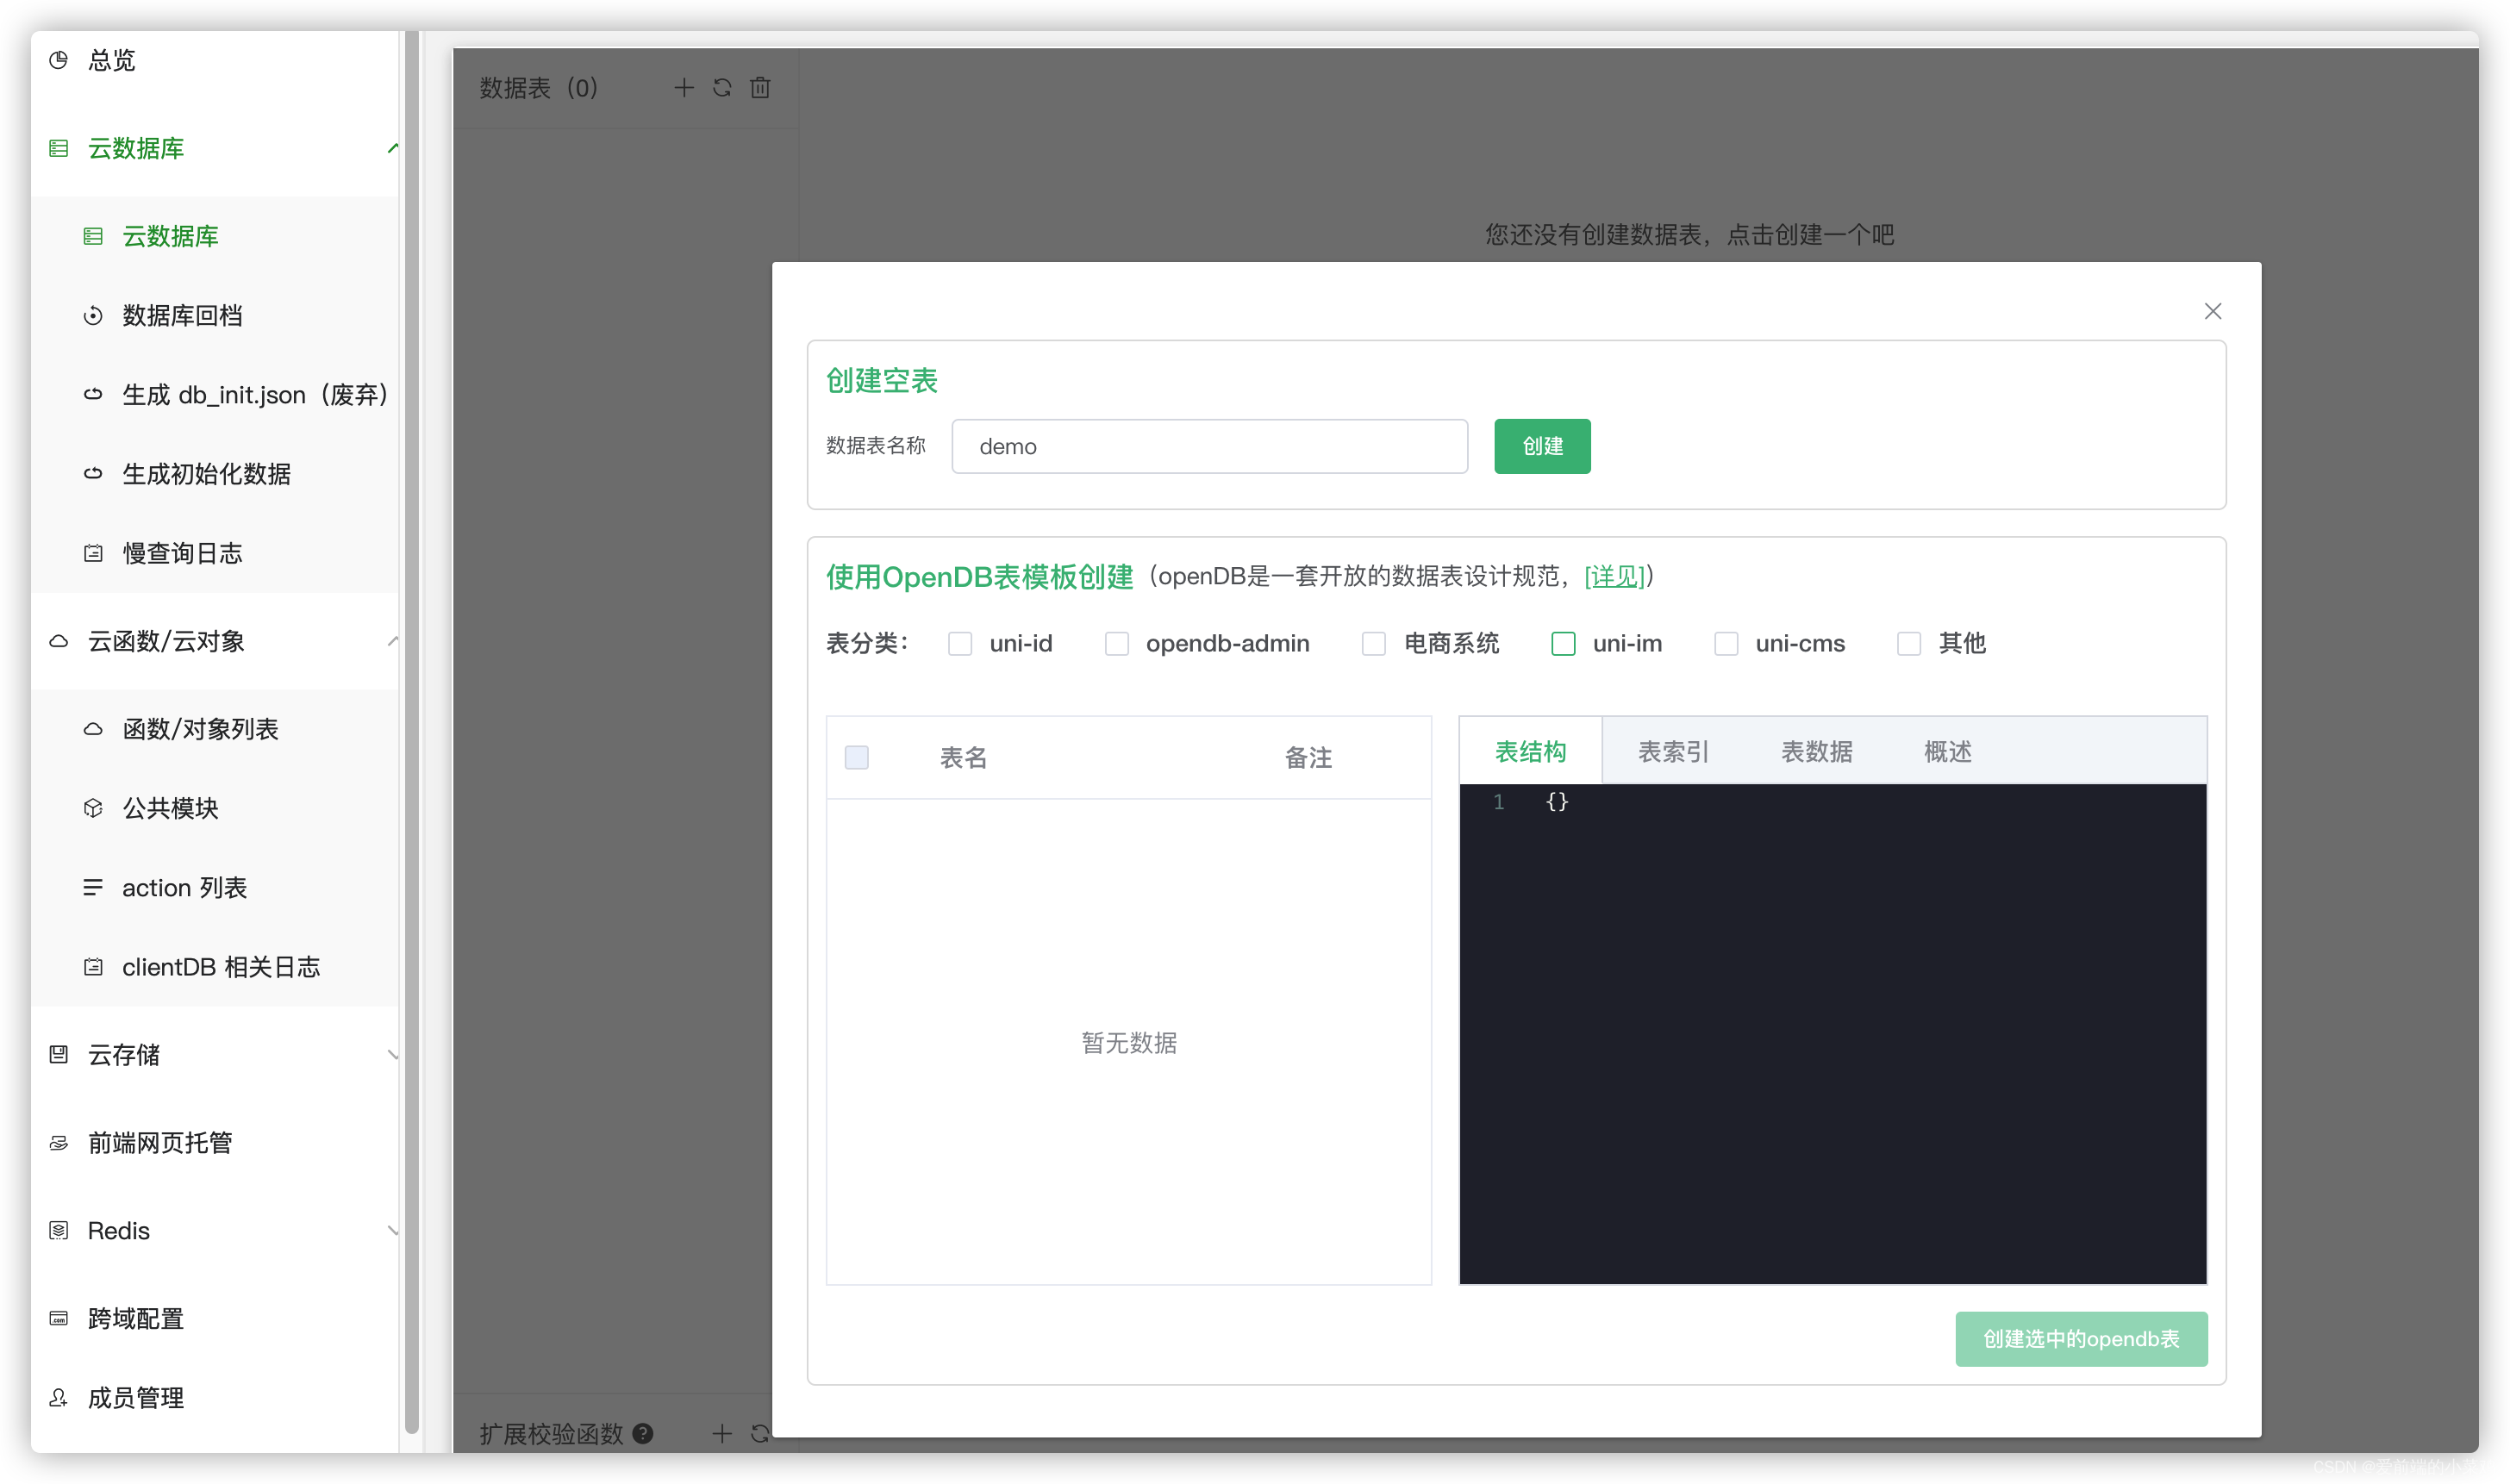Click the refresh data tables icon
The image size is (2510, 1484).
click(x=722, y=88)
